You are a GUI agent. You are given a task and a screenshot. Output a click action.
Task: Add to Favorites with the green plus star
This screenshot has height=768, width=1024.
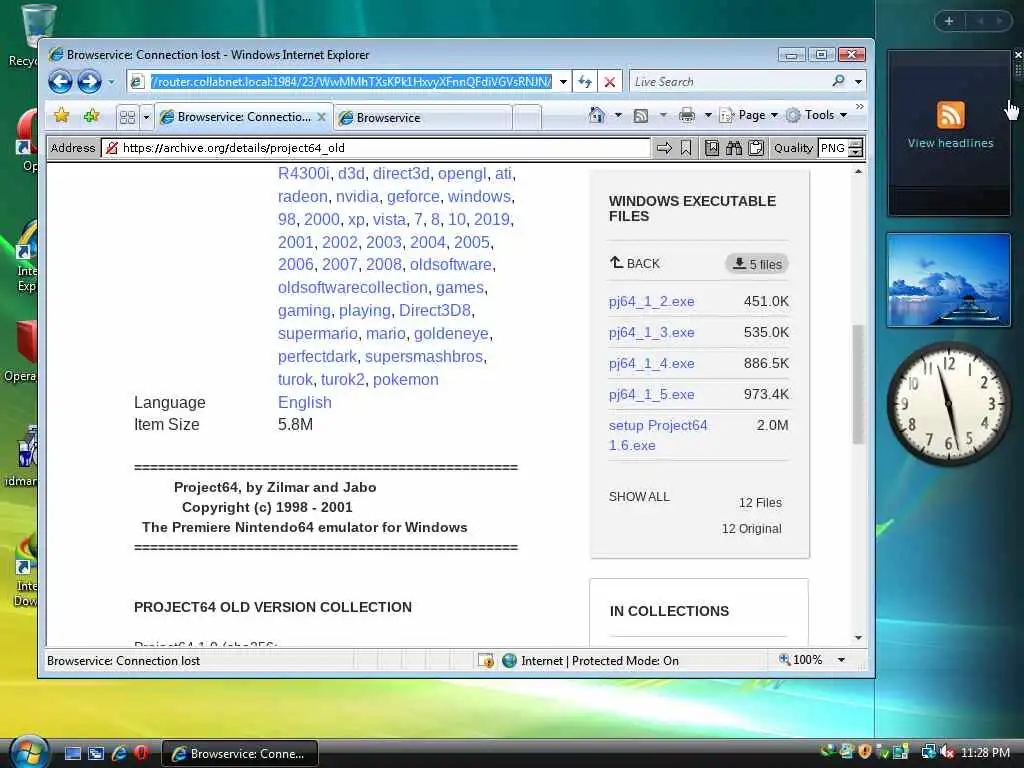pos(91,116)
